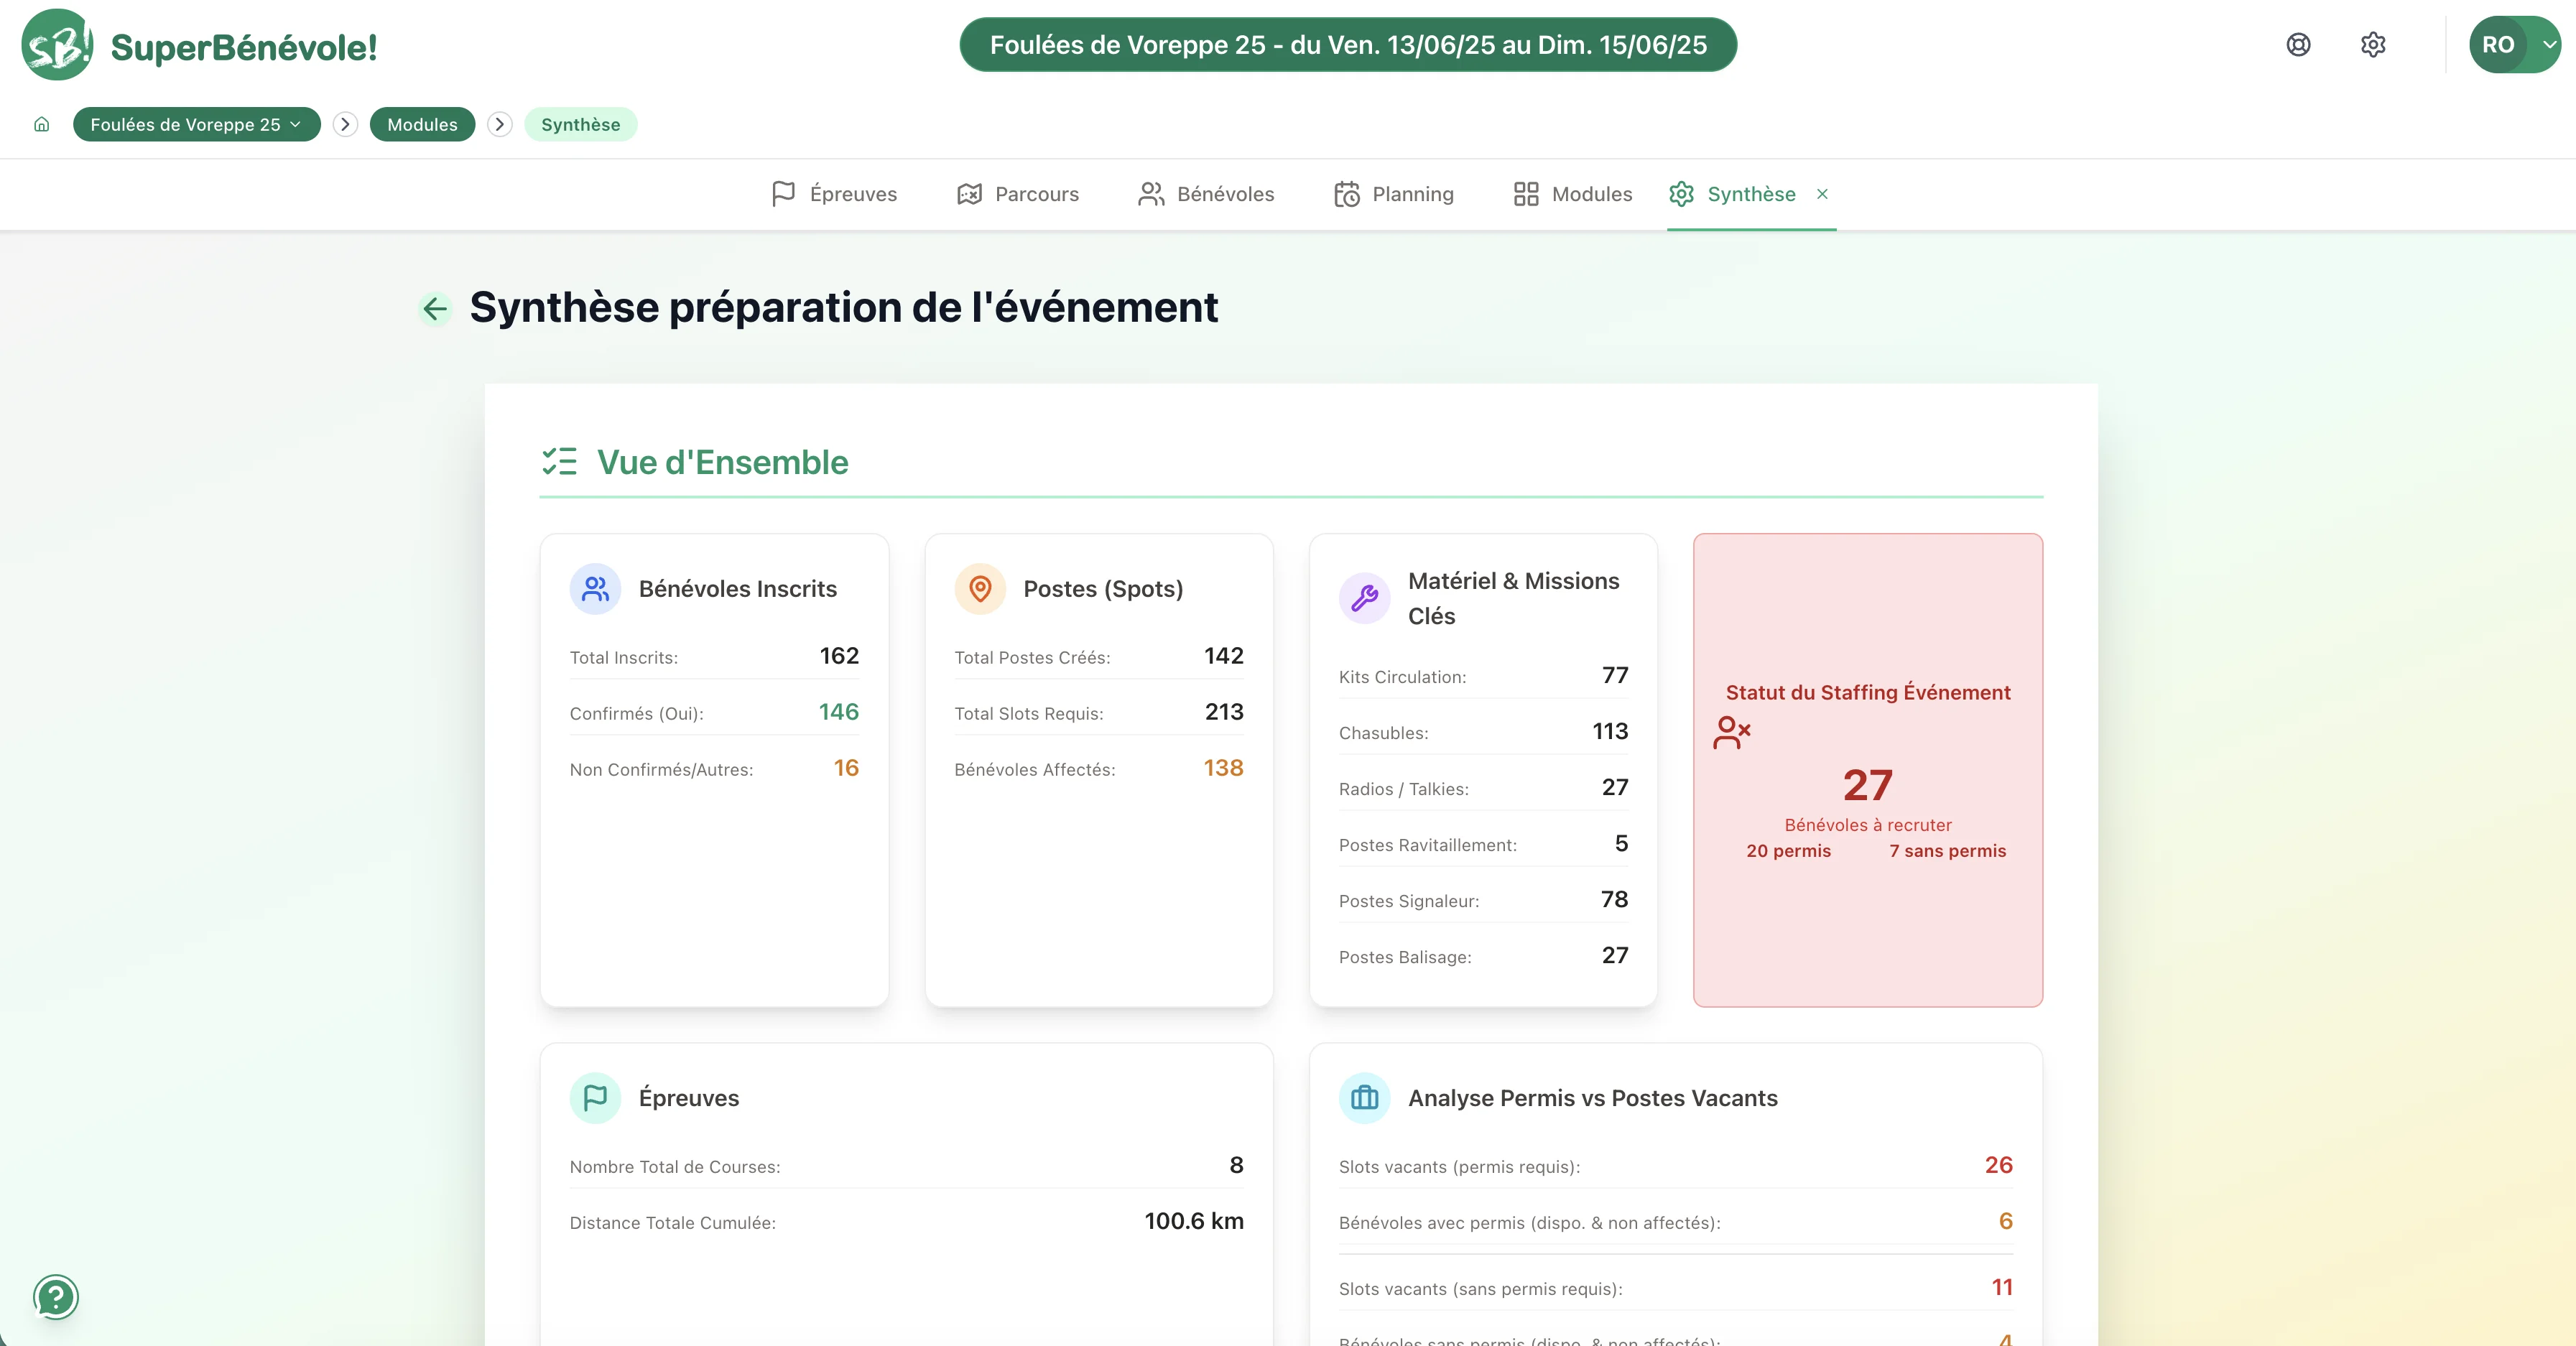The image size is (2576, 1346).
Task: Click the Vue d'Ensemble checklist icon
Action: pos(560,461)
